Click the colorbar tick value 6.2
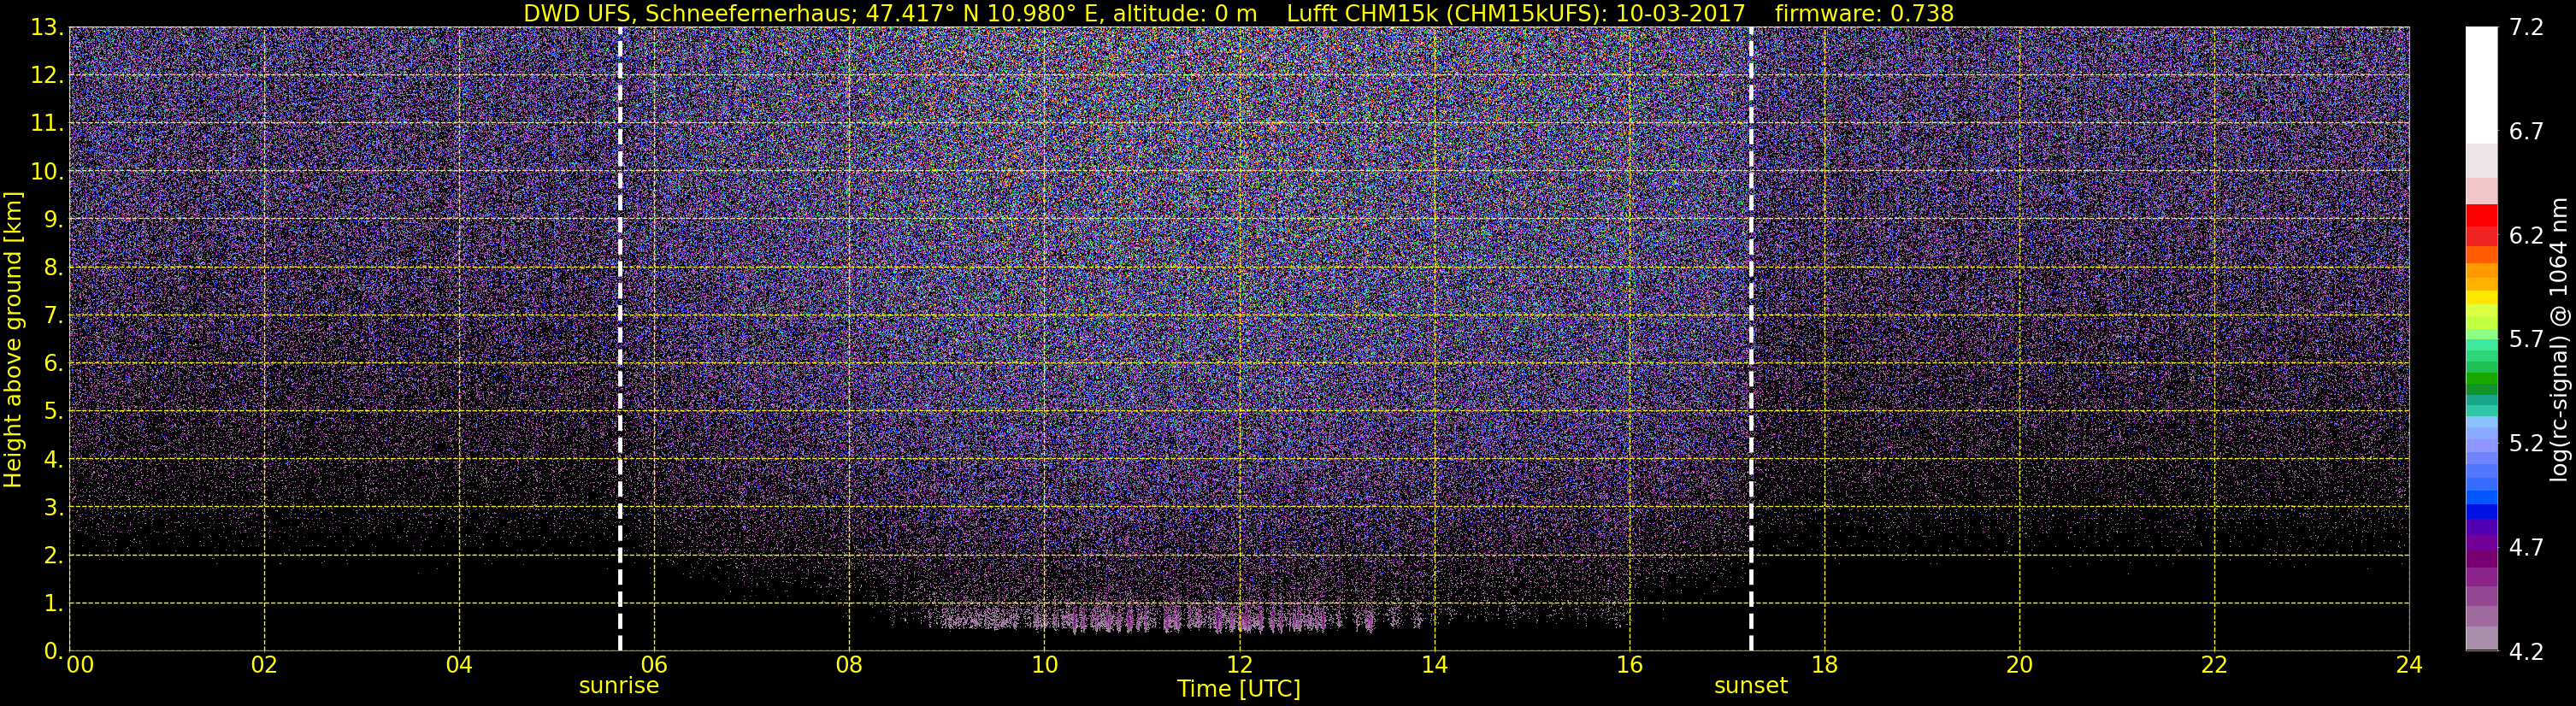 2526,236
